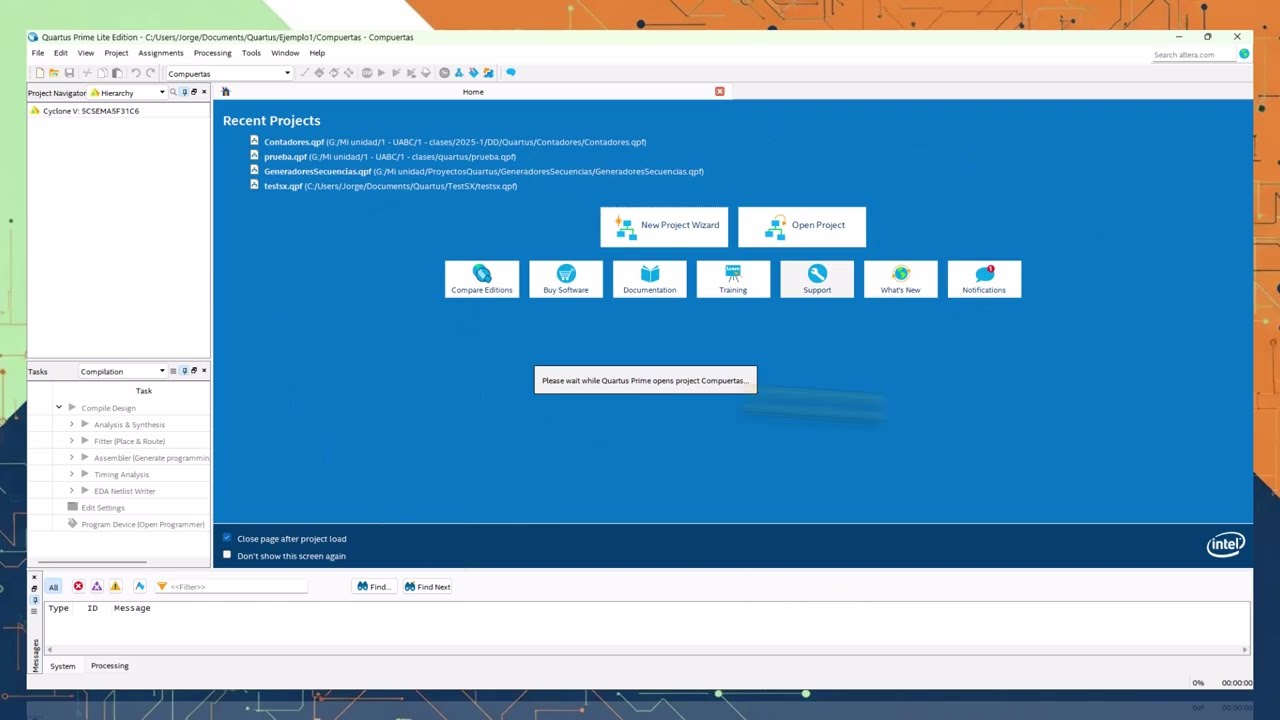Screen dimensions: 1280x720
Task: Collapse the Compile Design task
Action: tap(59, 407)
